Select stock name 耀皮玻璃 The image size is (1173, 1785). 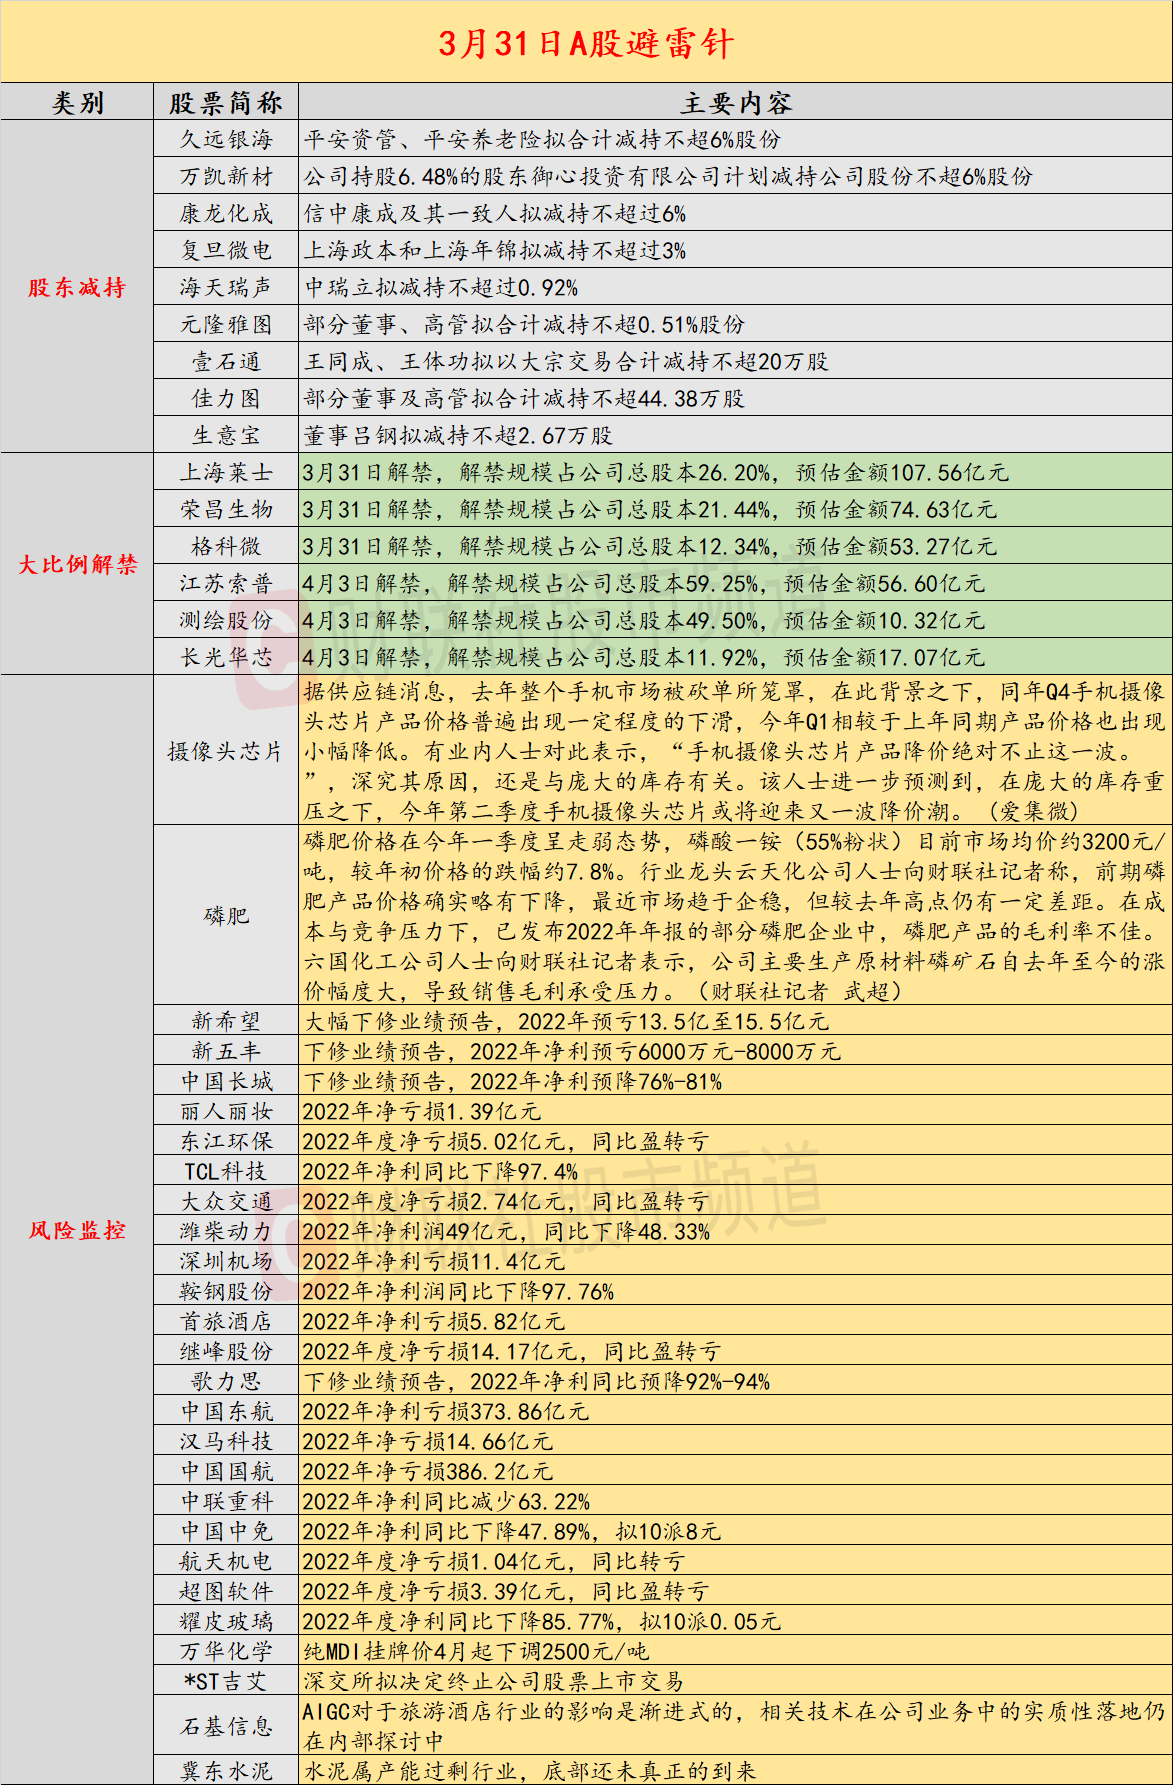[x=226, y=1622]
